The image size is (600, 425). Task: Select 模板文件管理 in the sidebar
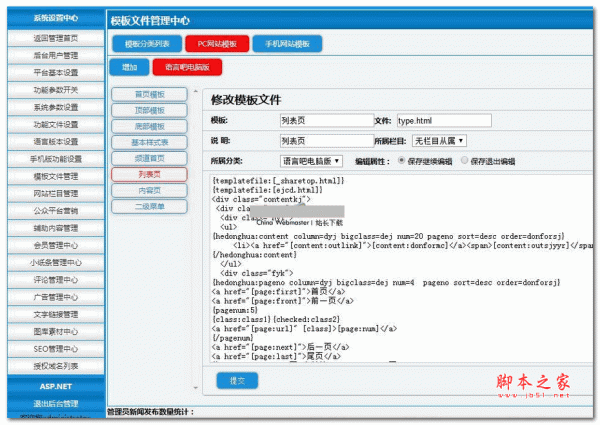click(x=55, y=176)
